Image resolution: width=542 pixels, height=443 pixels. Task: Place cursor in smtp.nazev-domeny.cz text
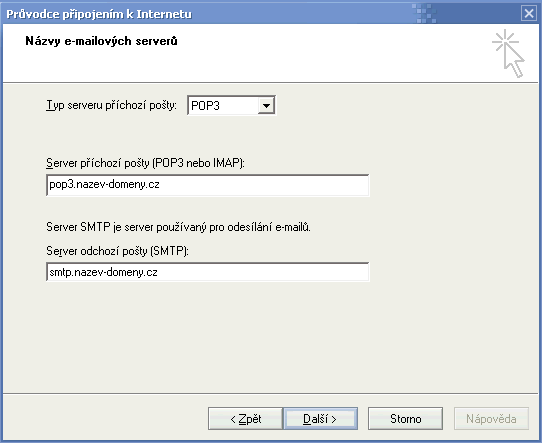pos(103,272)
